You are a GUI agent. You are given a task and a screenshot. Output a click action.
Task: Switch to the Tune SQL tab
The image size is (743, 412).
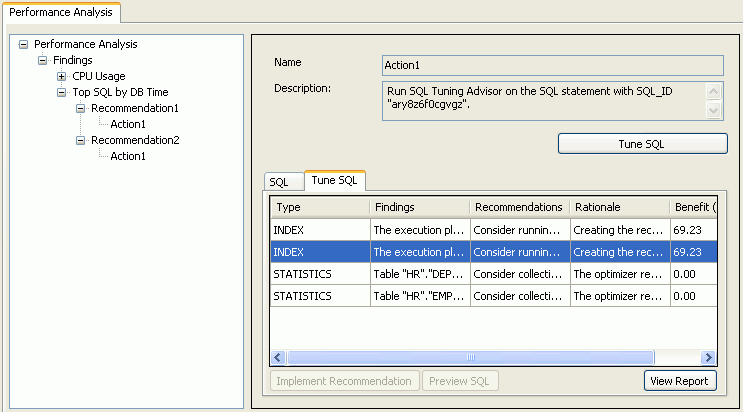pyautogui.click(x=335, y=180)
